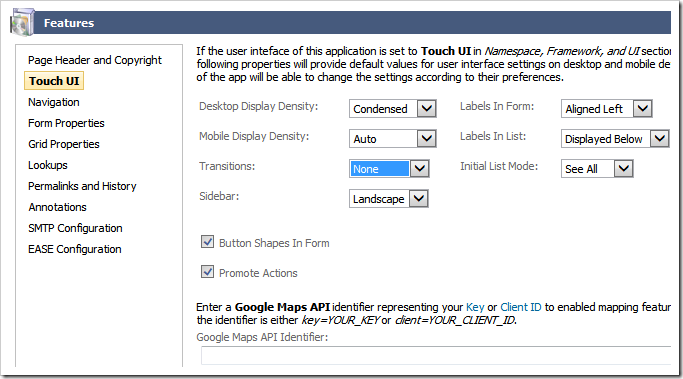Switch to Lookups section

point(48,166)
